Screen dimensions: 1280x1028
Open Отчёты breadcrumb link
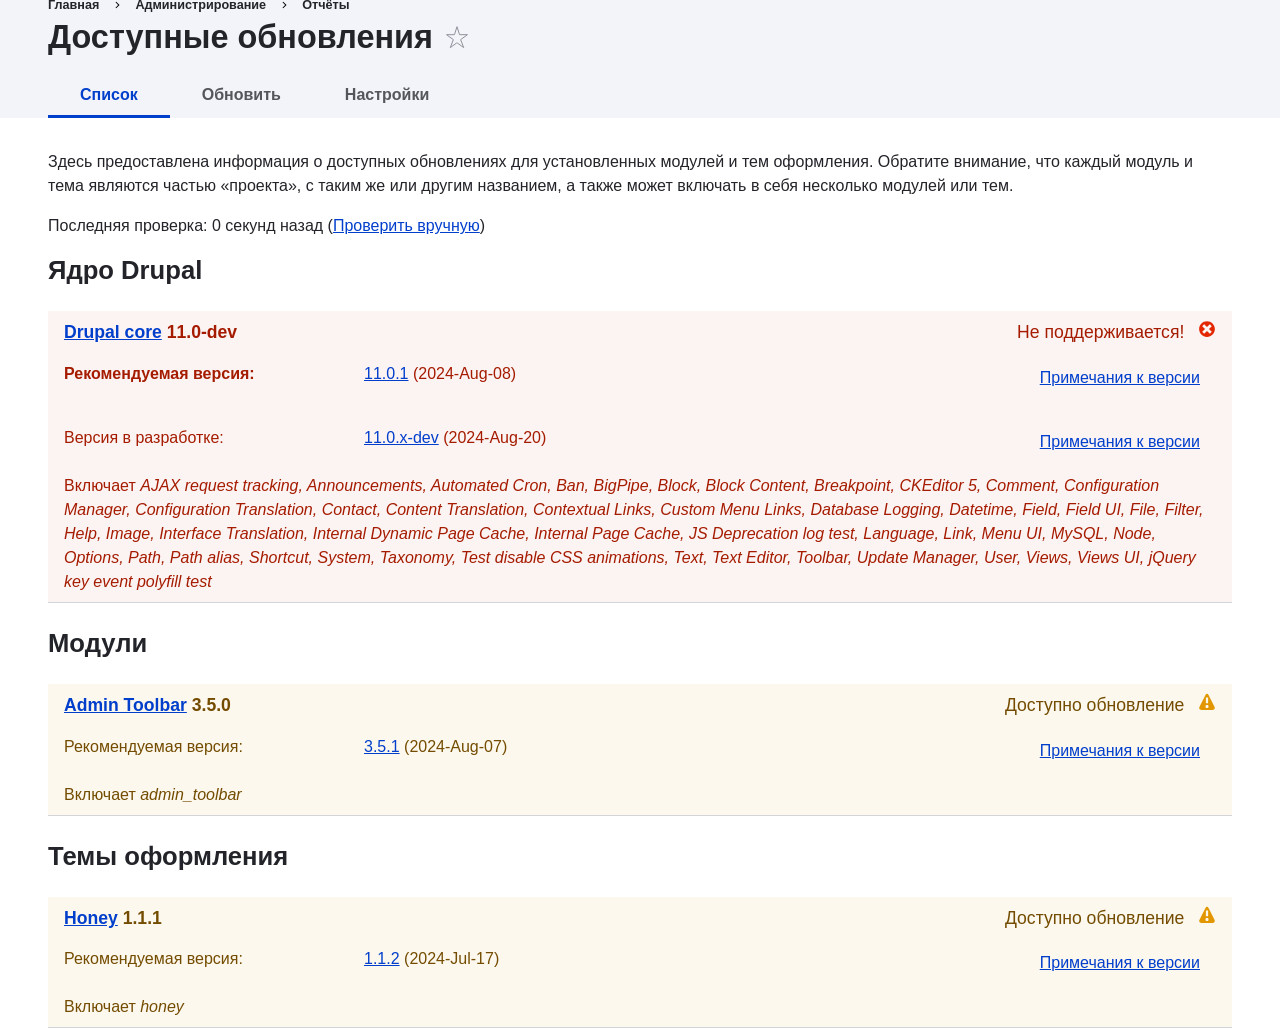[326, 5]
